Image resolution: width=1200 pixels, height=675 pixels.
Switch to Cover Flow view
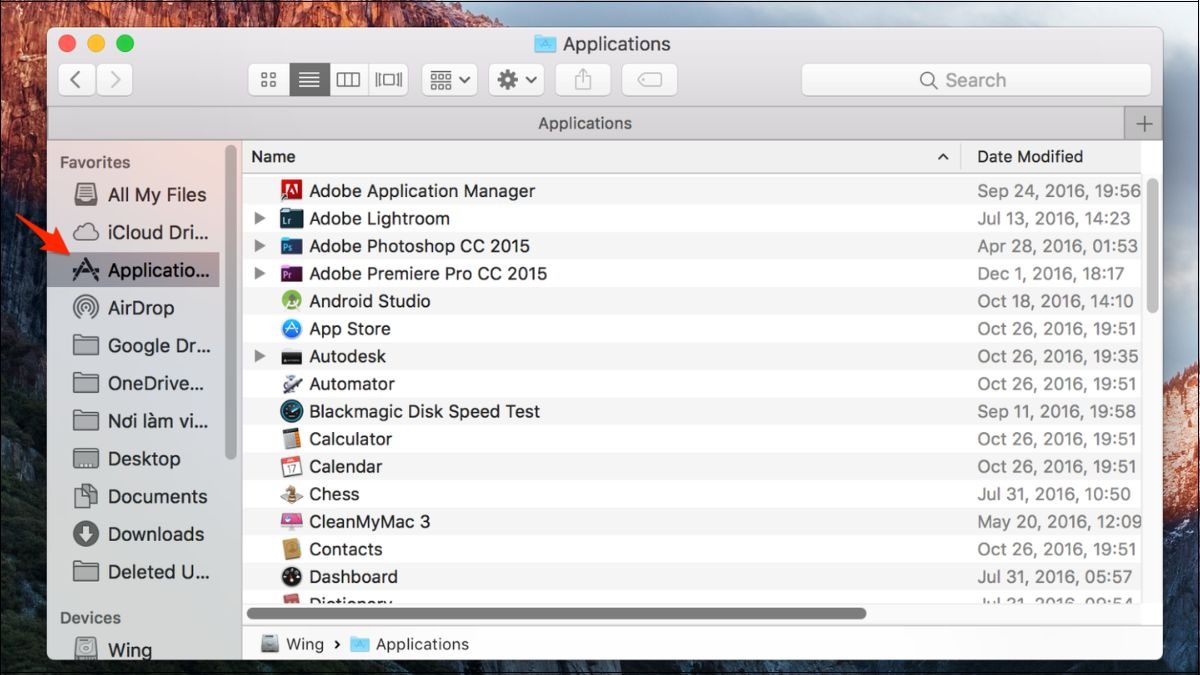pos(388,80)
